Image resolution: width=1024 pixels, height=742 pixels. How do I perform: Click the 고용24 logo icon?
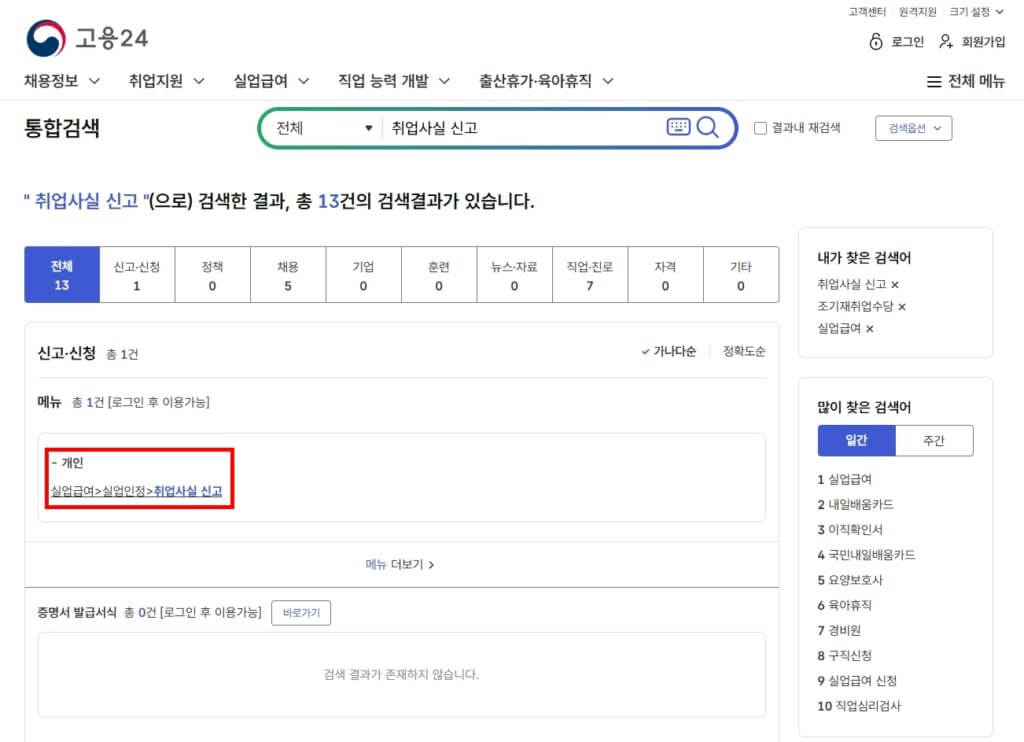click(45, 39)
